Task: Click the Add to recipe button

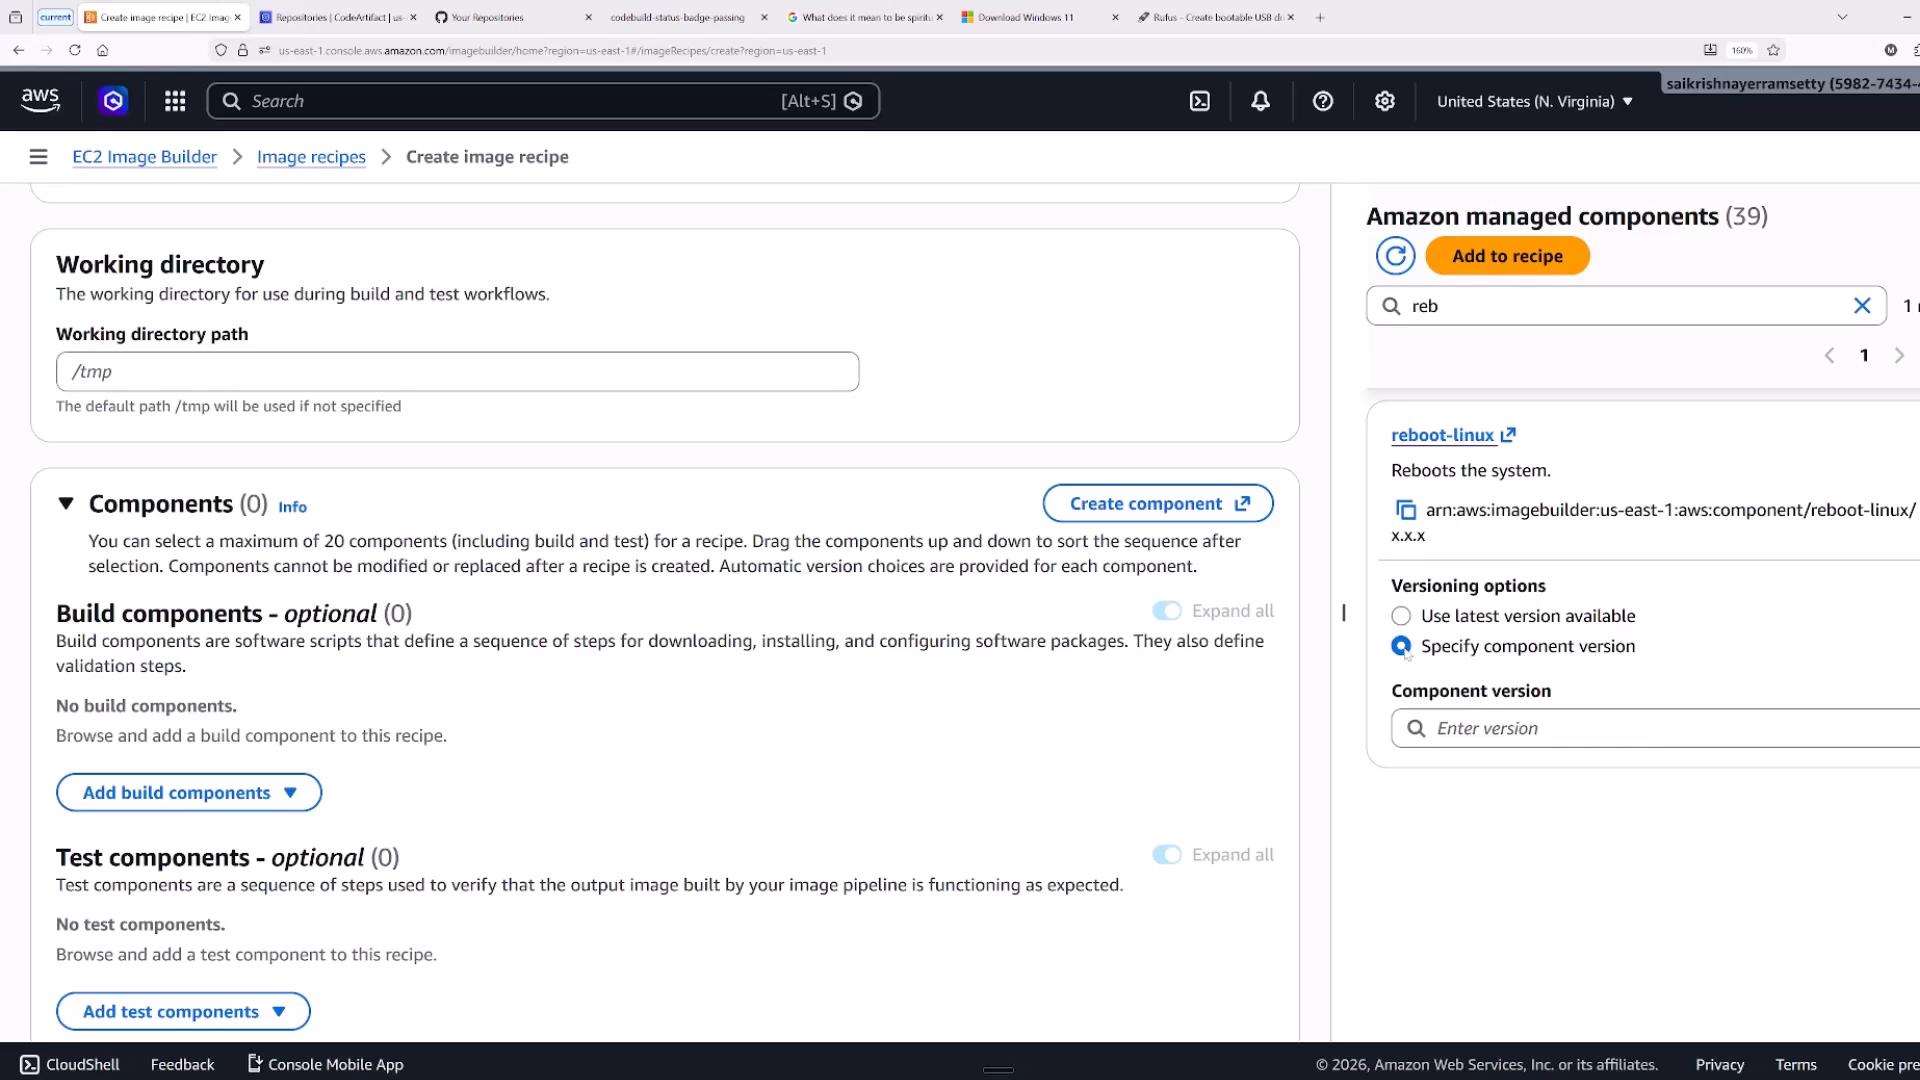Action: [x=1507, y=256]
